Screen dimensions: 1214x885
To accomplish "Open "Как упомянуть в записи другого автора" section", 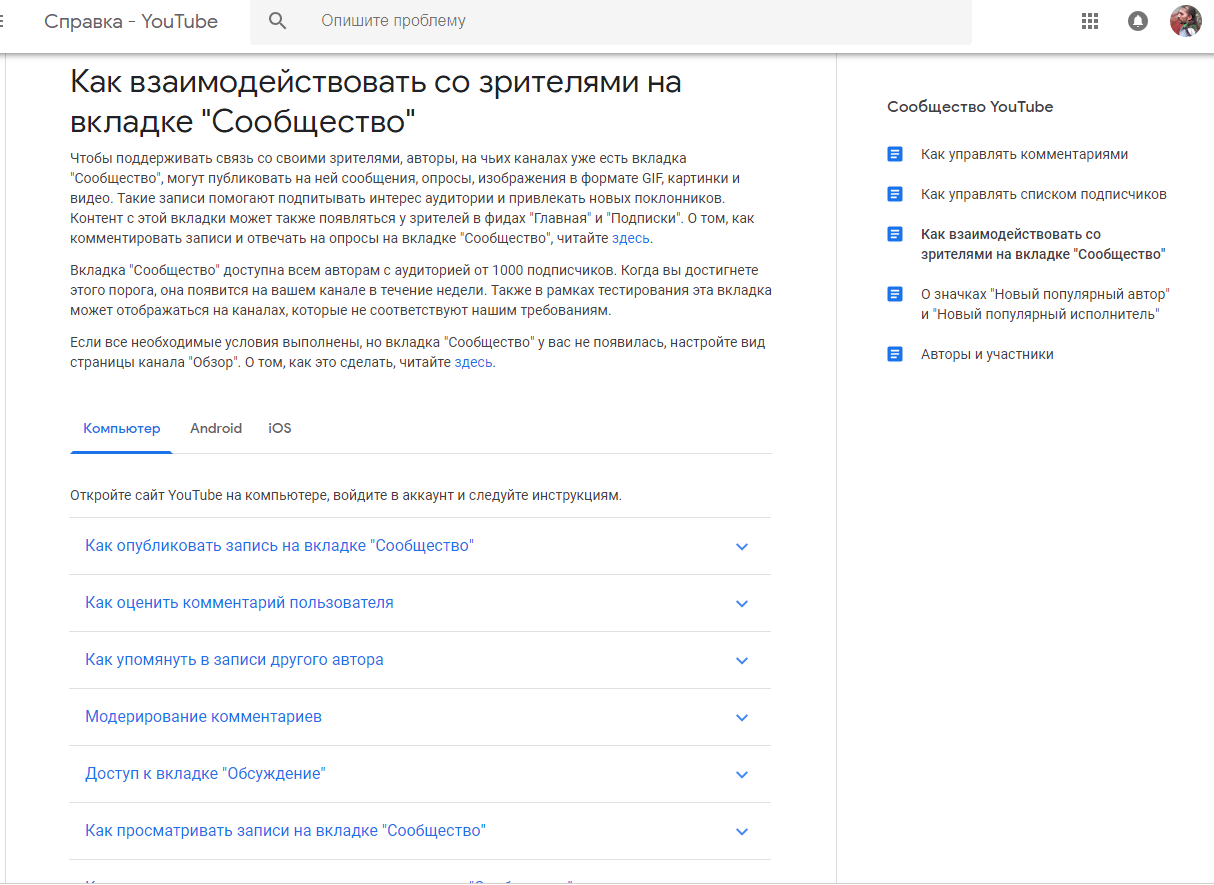I will tap(234, 660).
